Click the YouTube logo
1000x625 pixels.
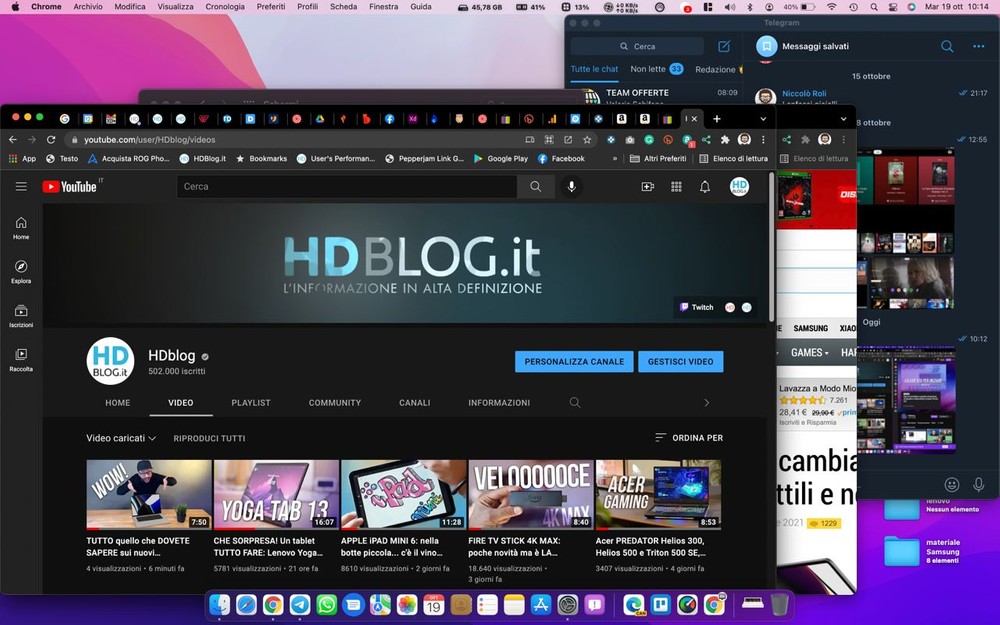pyautogui.click(x=70, y=186)
